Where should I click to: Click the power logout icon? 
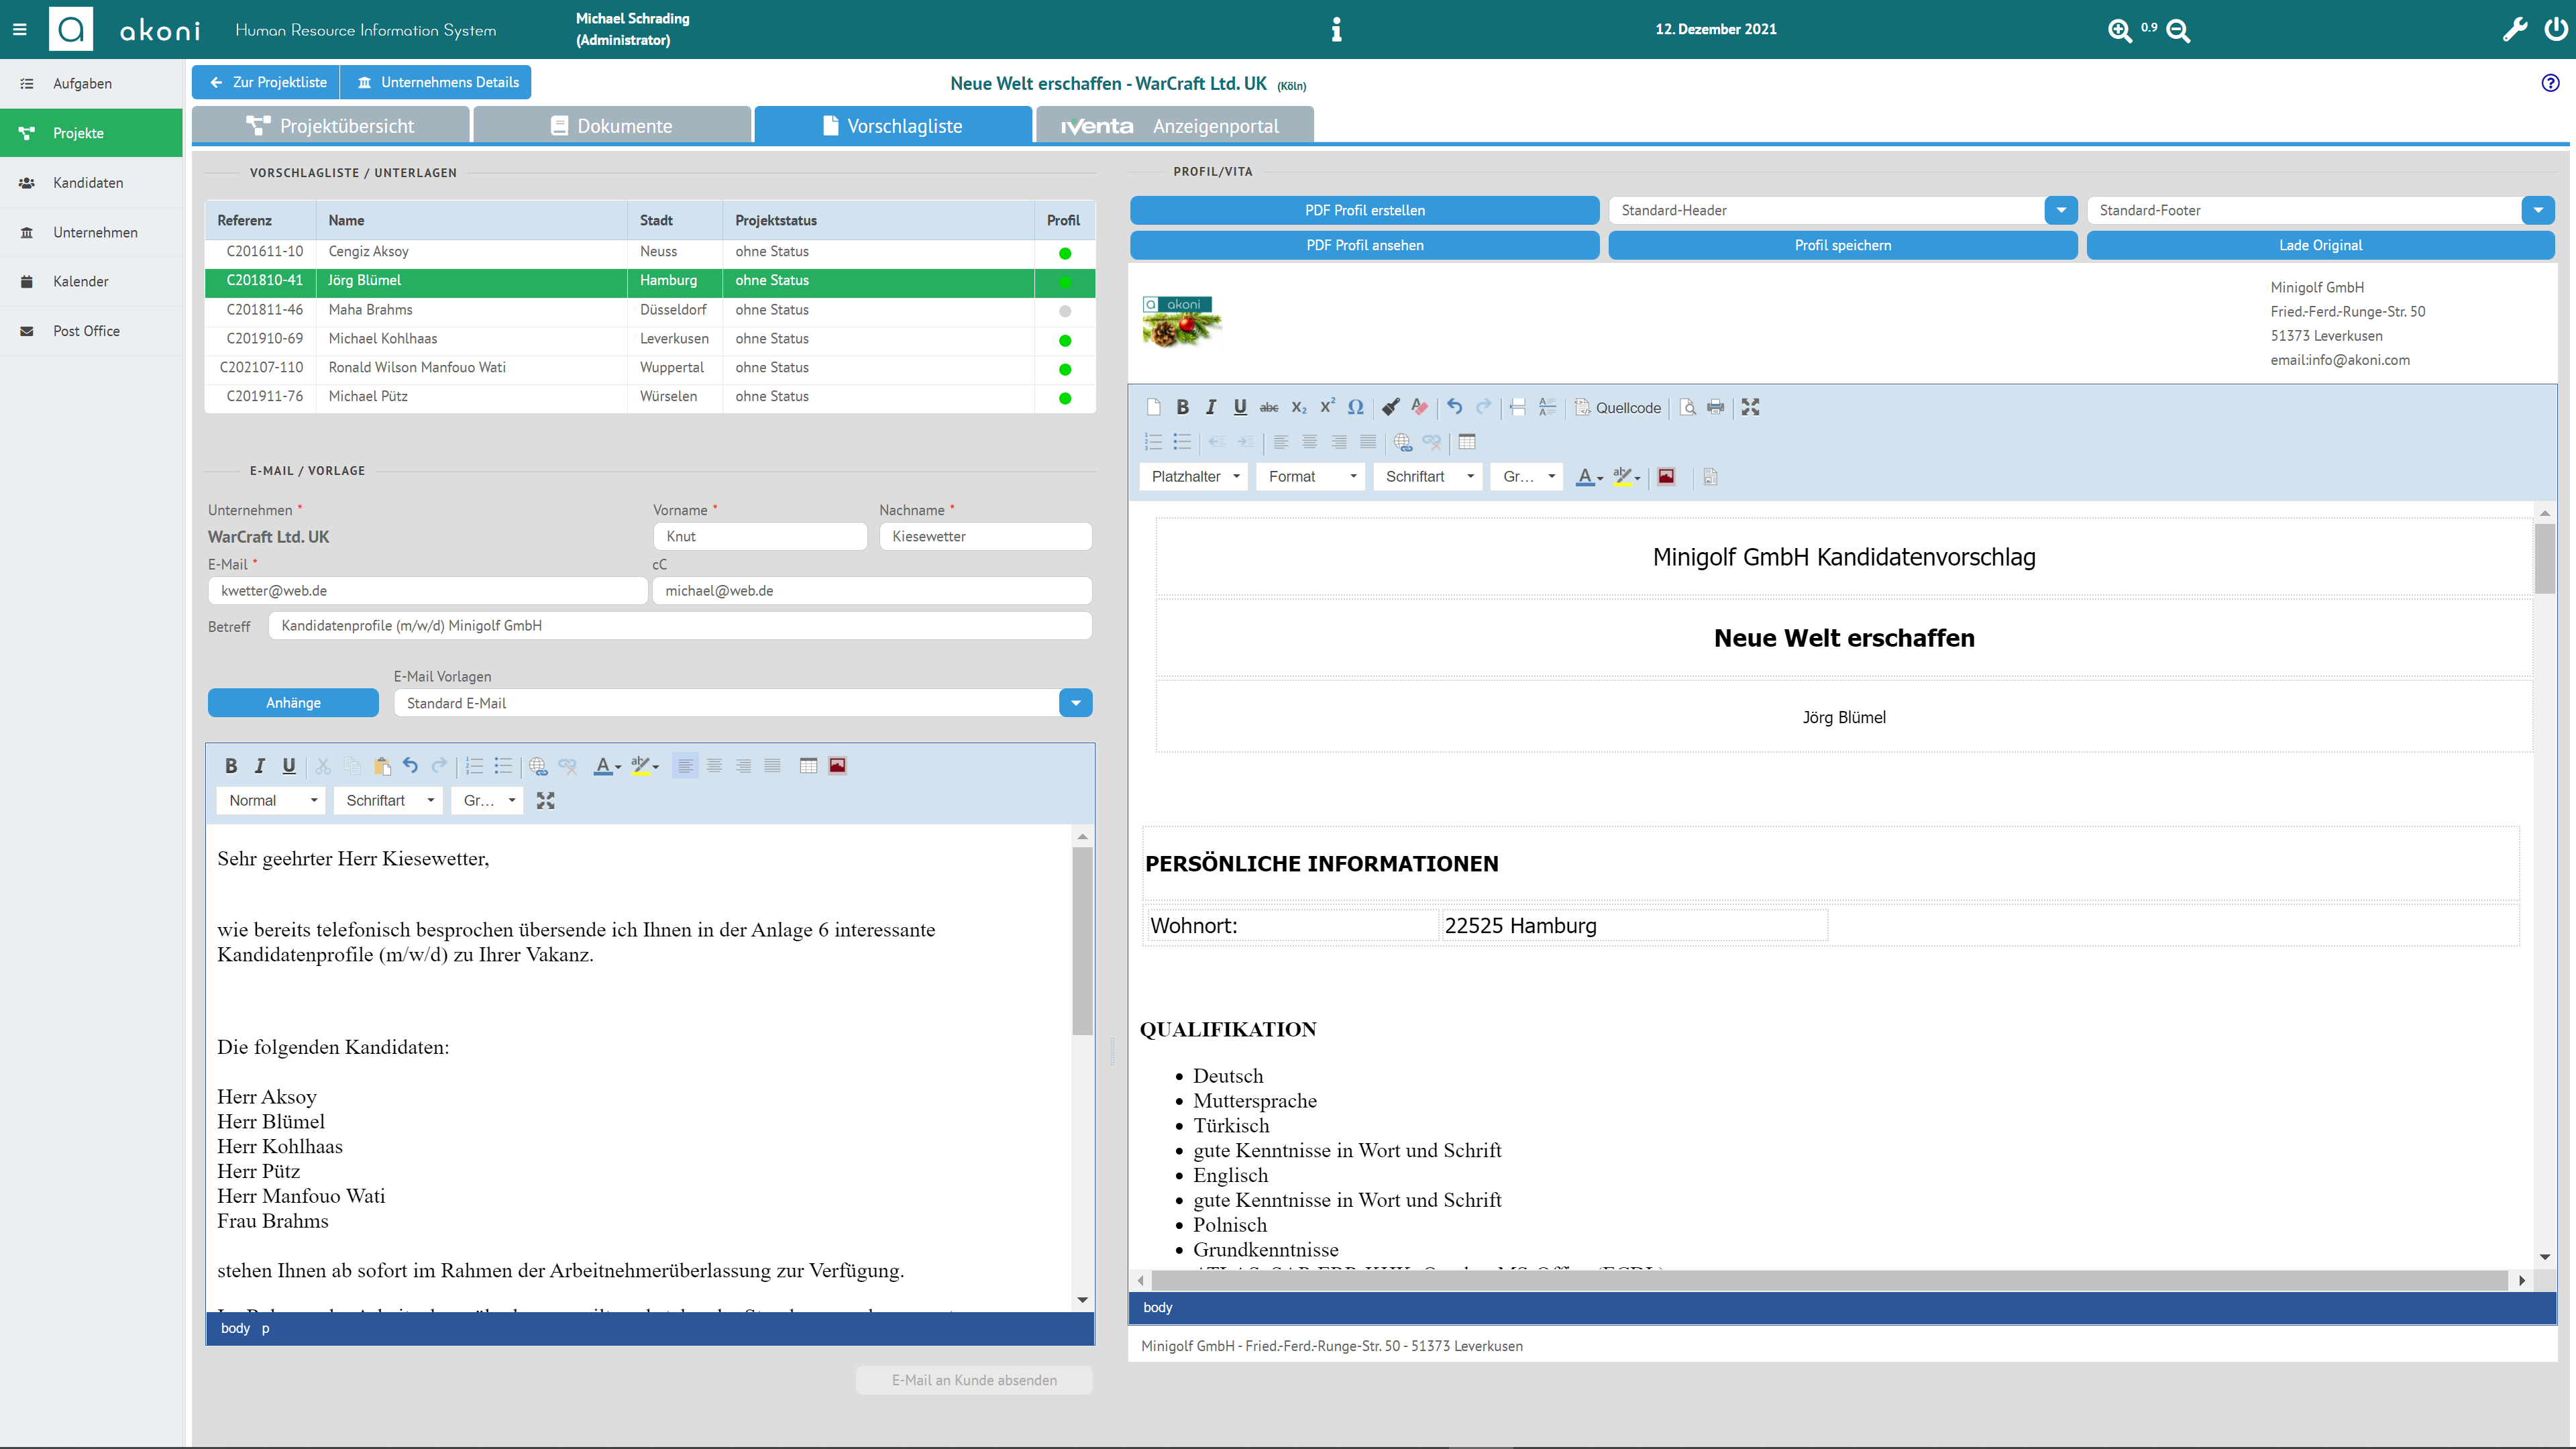pos(2555,29)
